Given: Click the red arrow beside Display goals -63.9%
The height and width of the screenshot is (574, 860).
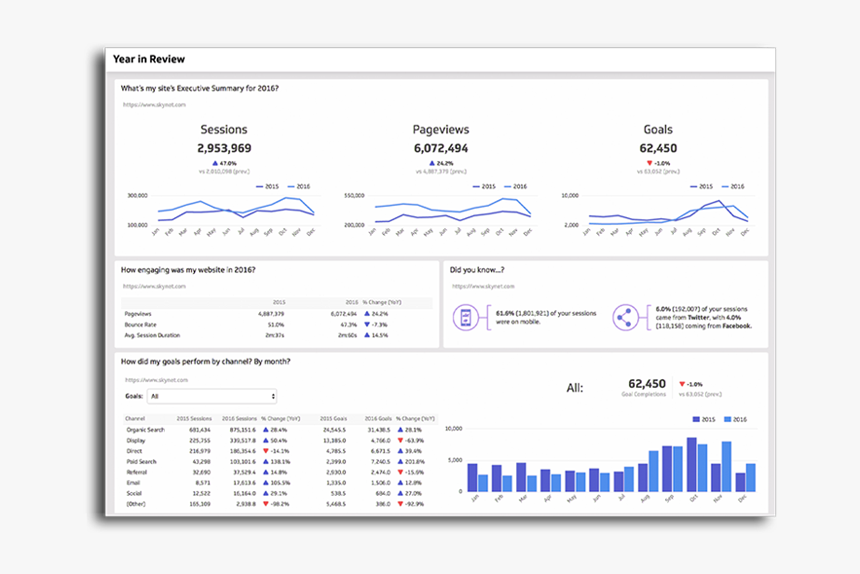Looking at the screenshot, I should point(400,440).
